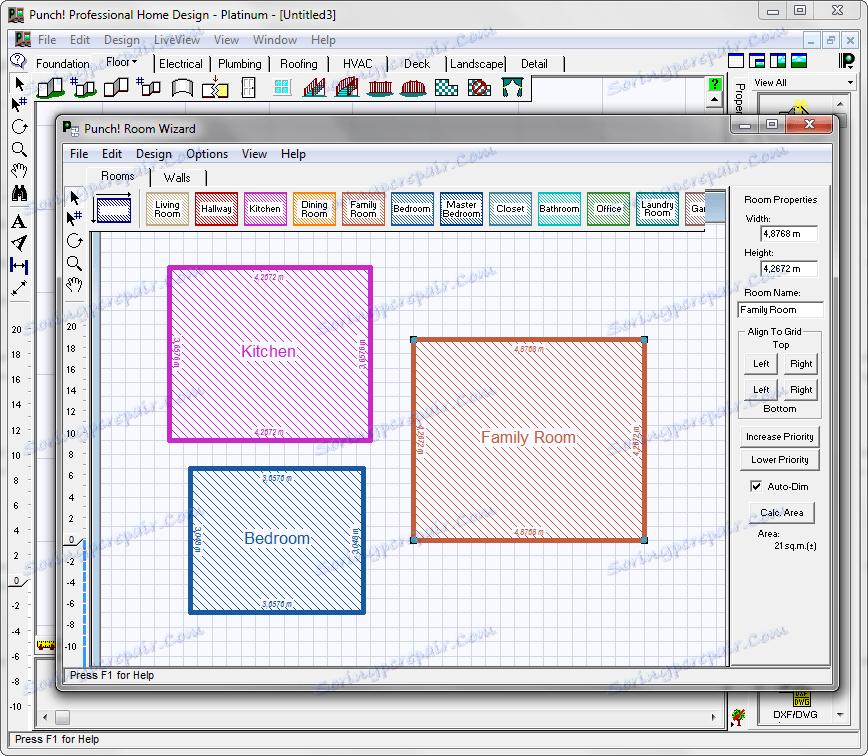Open Room Wizard Design menu
868x756 pixels.
click(x=154, y=154)
